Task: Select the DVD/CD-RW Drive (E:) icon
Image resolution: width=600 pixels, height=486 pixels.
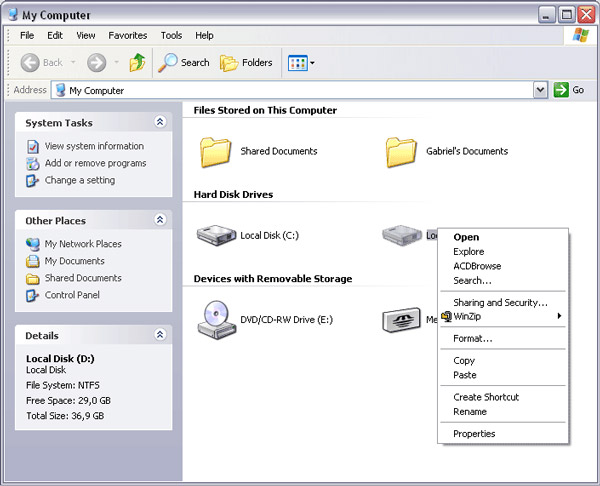Action: tap(216, 320)
